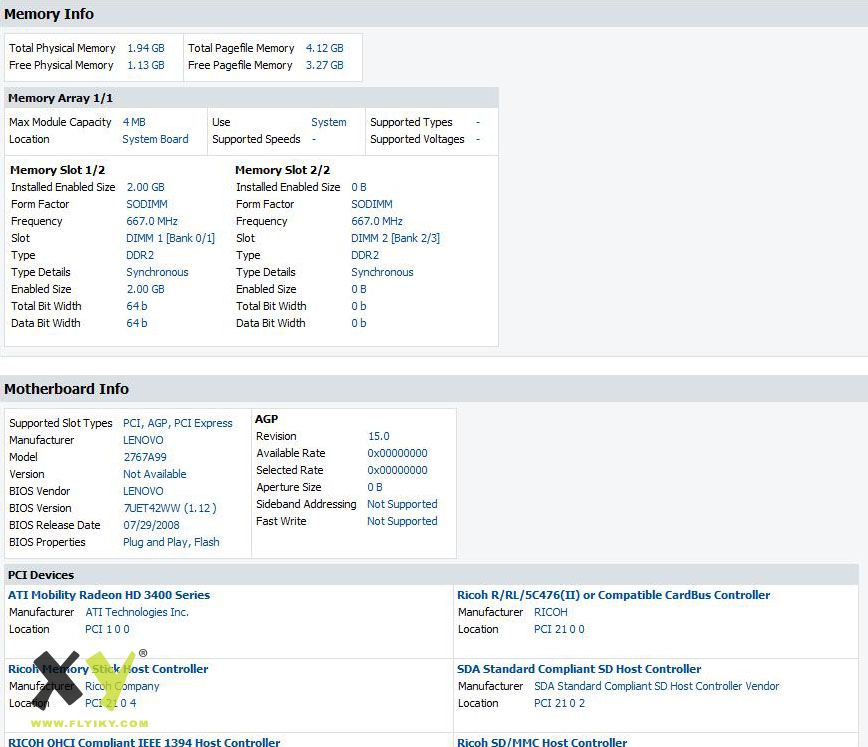
Task: Select Sideband Addressing value Not Supported
Action: pos(402,504)
